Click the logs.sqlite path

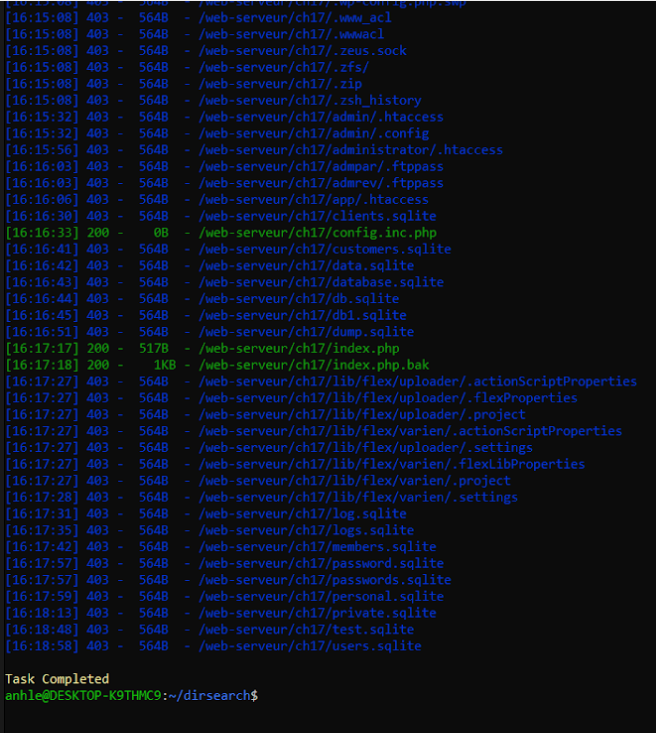point(306,531)
